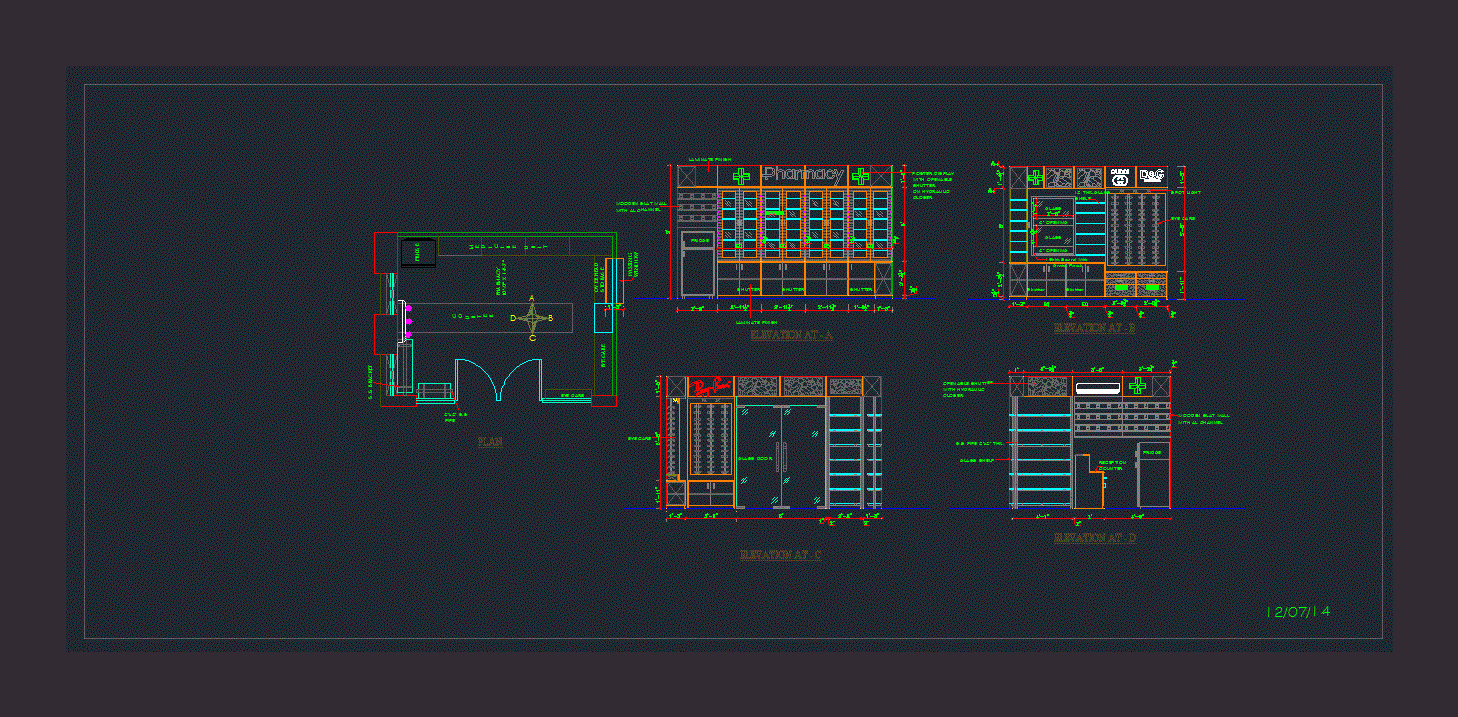Click the "OPENABLE SHUTTER" note in Elevation D
The height and width of the screenshot is (717, 1458).
(968, 388)
